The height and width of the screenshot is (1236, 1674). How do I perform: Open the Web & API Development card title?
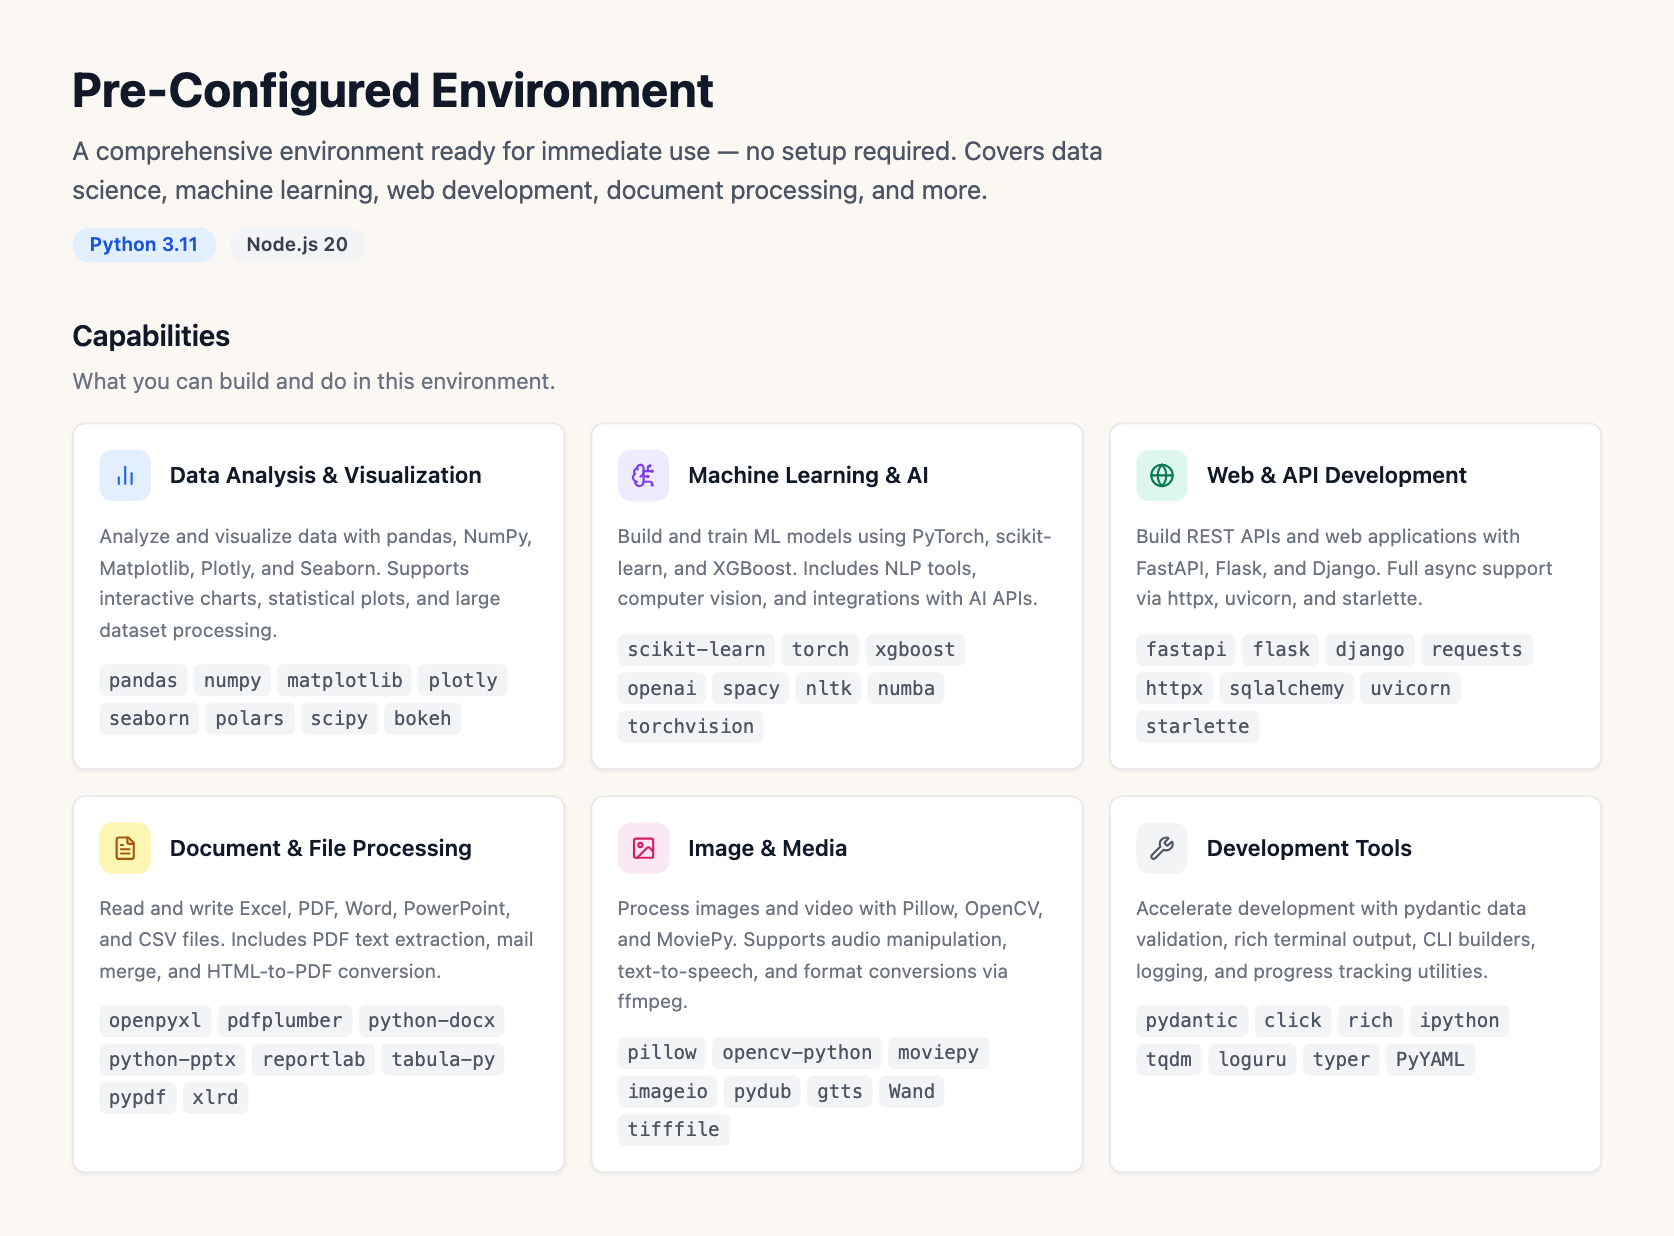1337,475
